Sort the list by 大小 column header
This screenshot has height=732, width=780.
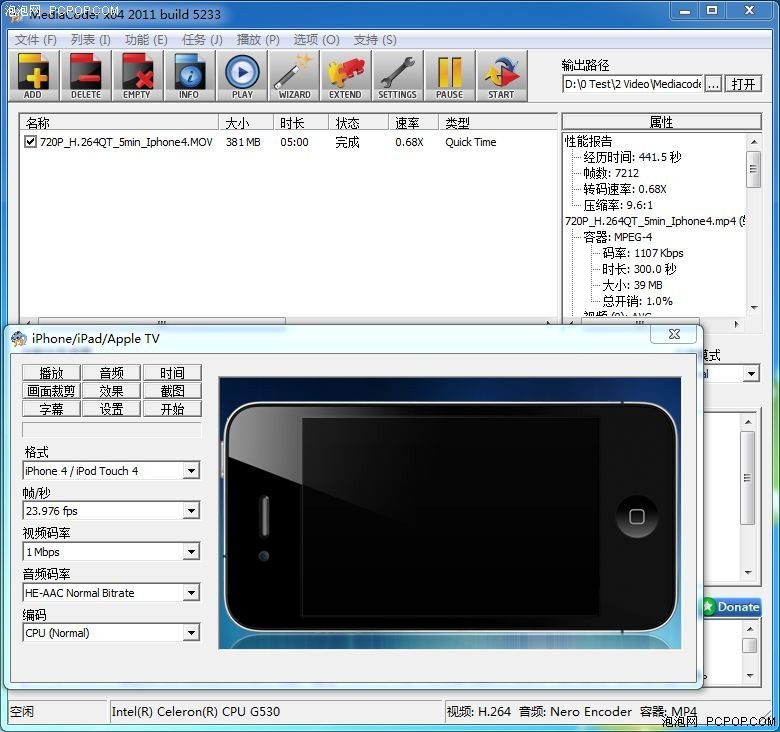coord(246,122)
